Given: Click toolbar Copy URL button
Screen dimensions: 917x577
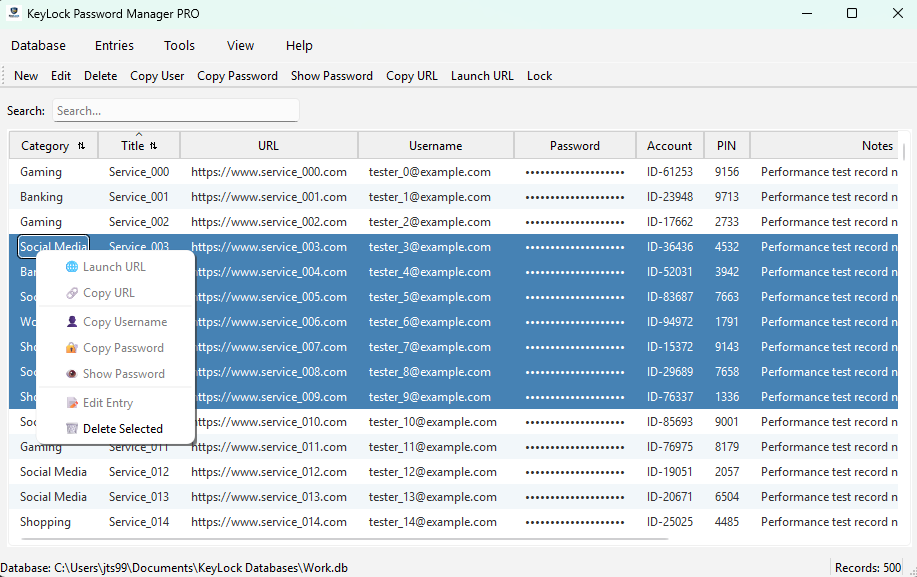Looking at the screenshot, I should [412, 76].
